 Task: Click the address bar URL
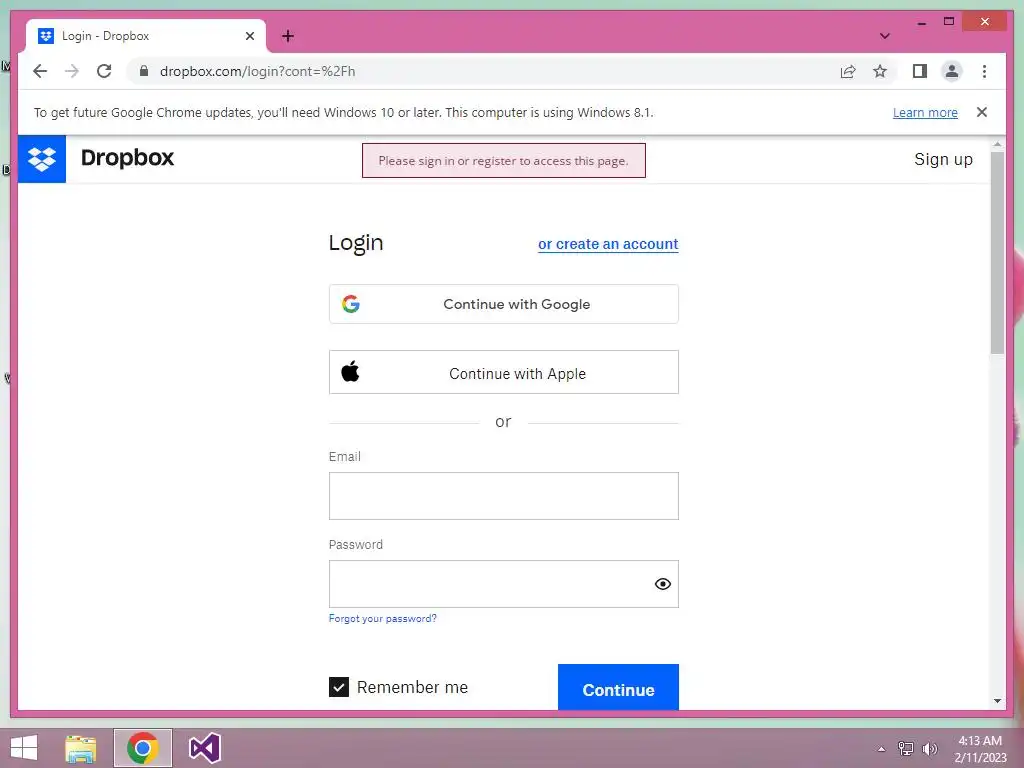257,71
